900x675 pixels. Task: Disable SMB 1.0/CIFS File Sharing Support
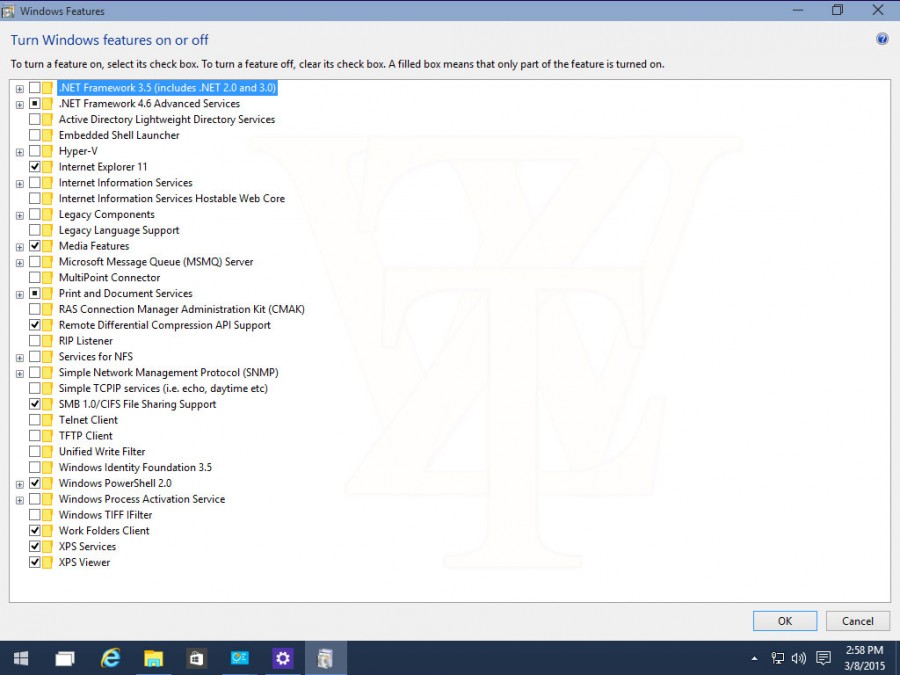pyautogui.click(x=34, y=404)
